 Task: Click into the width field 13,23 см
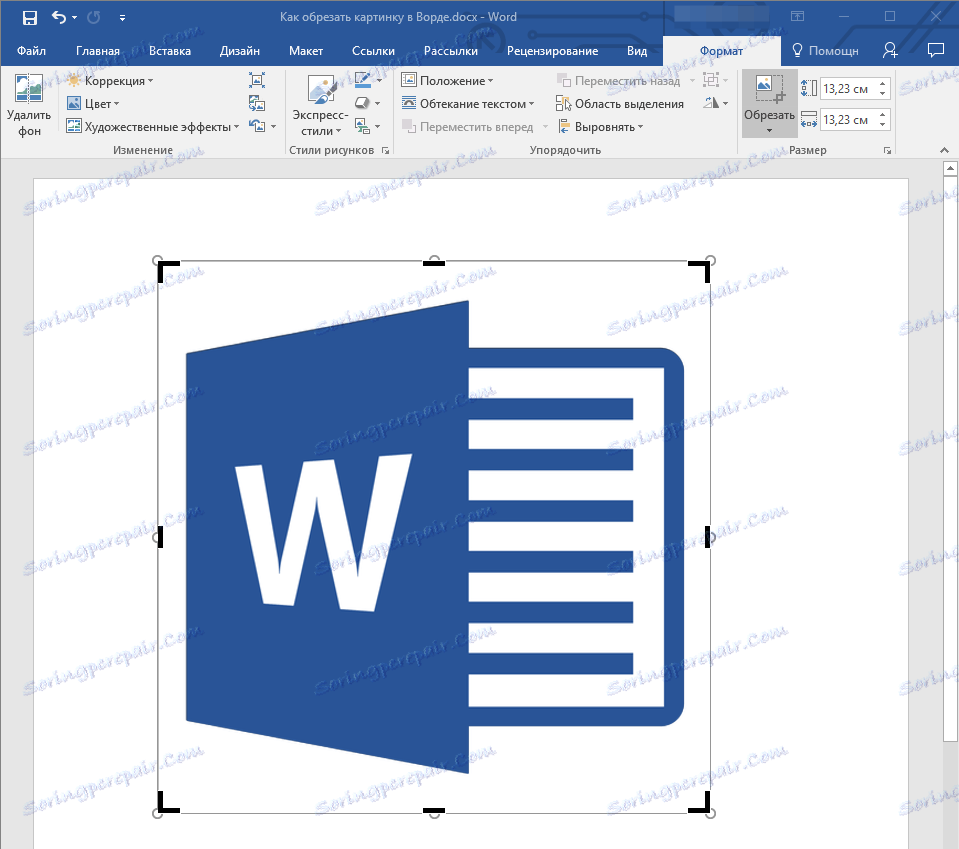coord(848,120)
